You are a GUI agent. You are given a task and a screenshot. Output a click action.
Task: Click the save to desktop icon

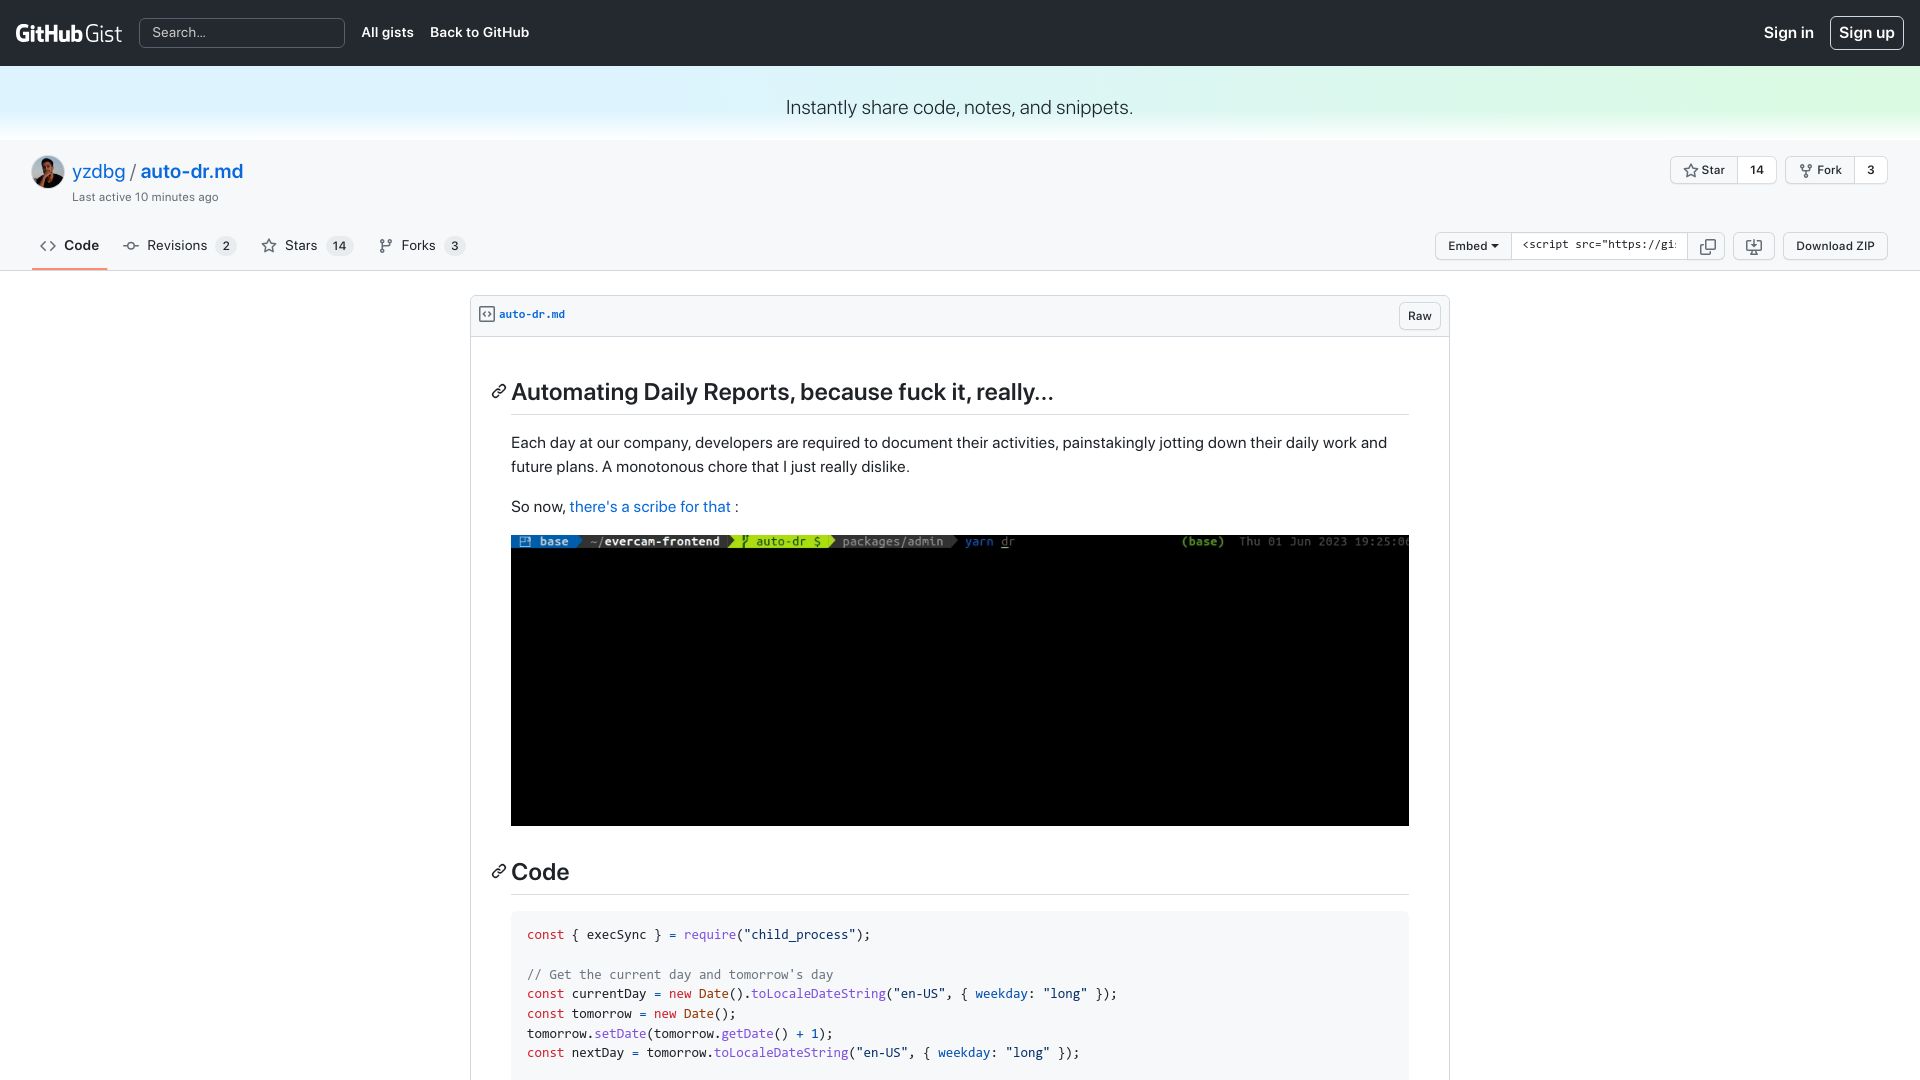1753,246
